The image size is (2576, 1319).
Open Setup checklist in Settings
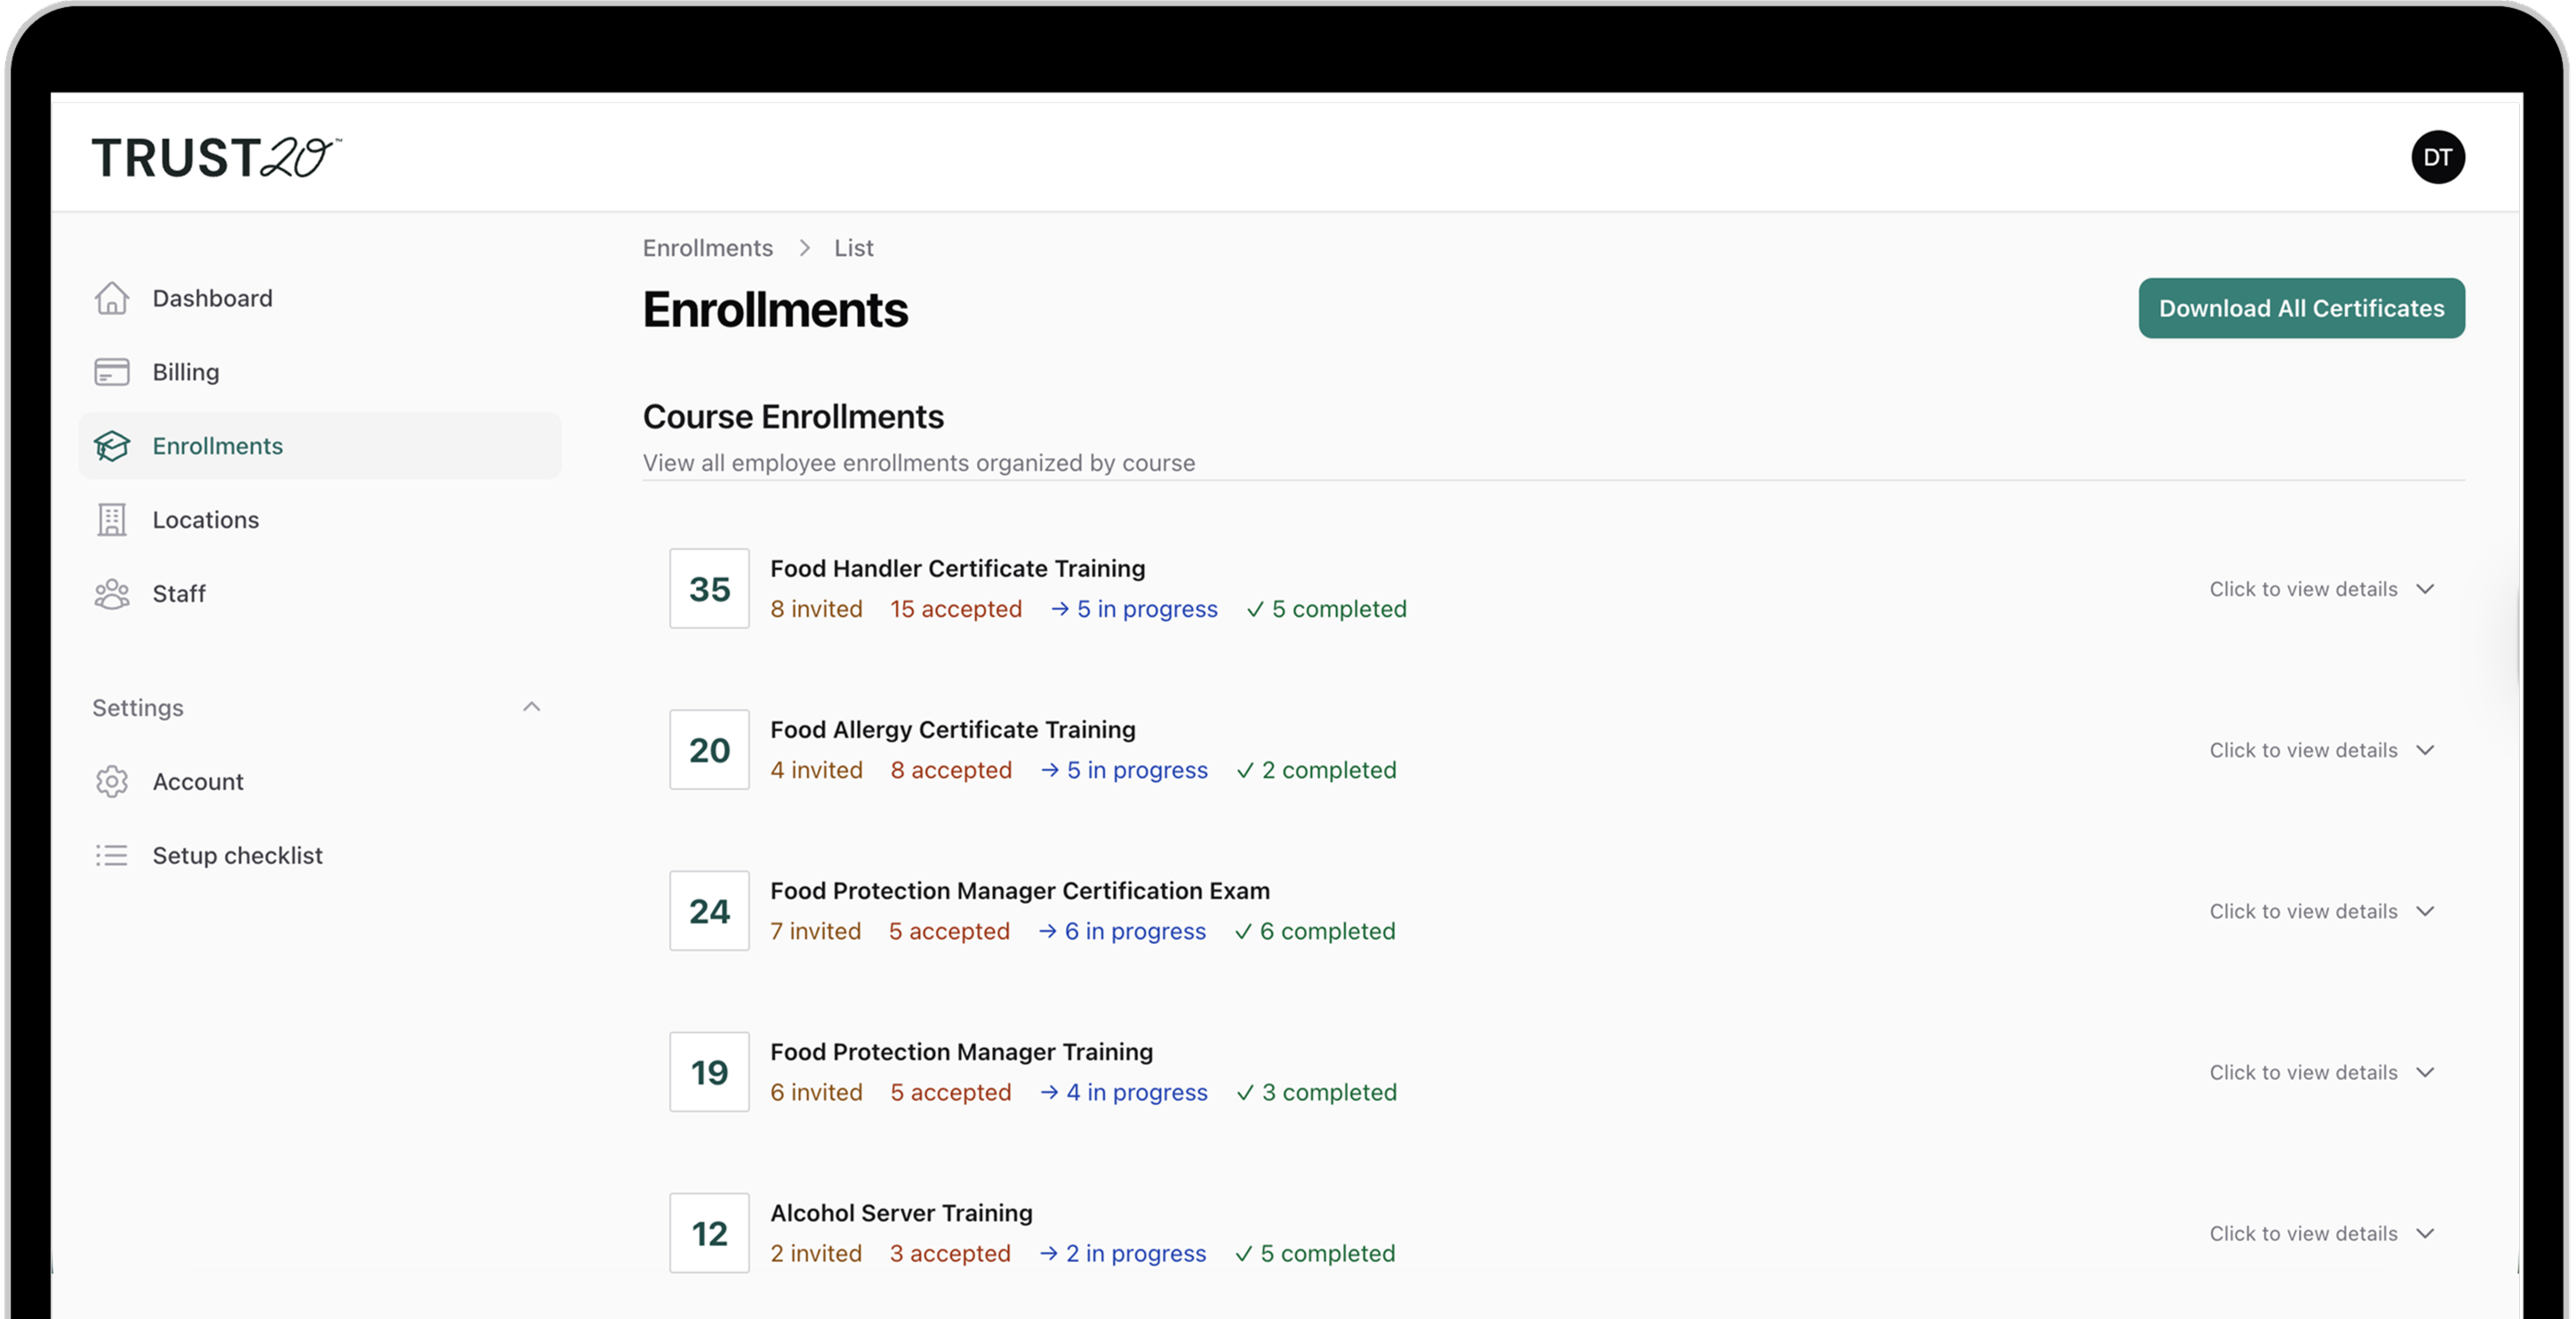[x=237, y=856]
